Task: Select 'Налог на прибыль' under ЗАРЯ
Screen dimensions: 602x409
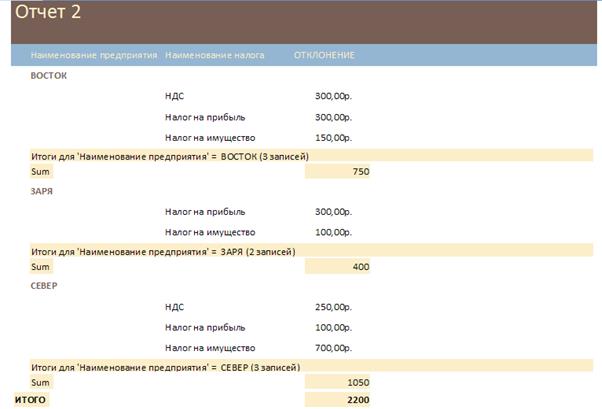Action: (205, 212)
